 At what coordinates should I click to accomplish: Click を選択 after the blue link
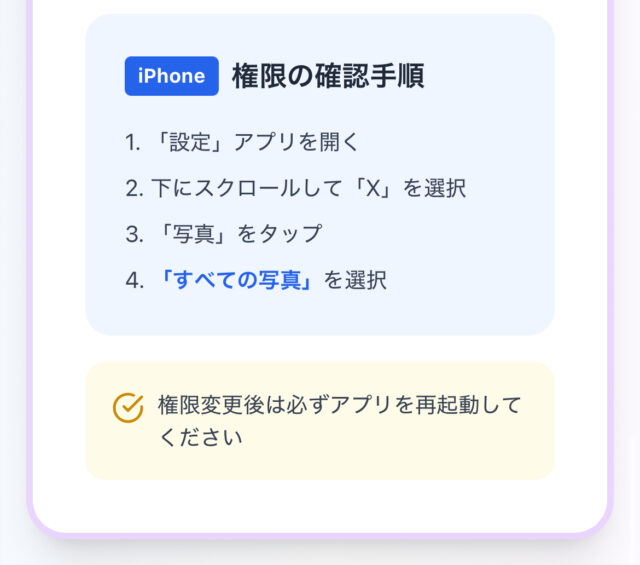pos(355,281)
